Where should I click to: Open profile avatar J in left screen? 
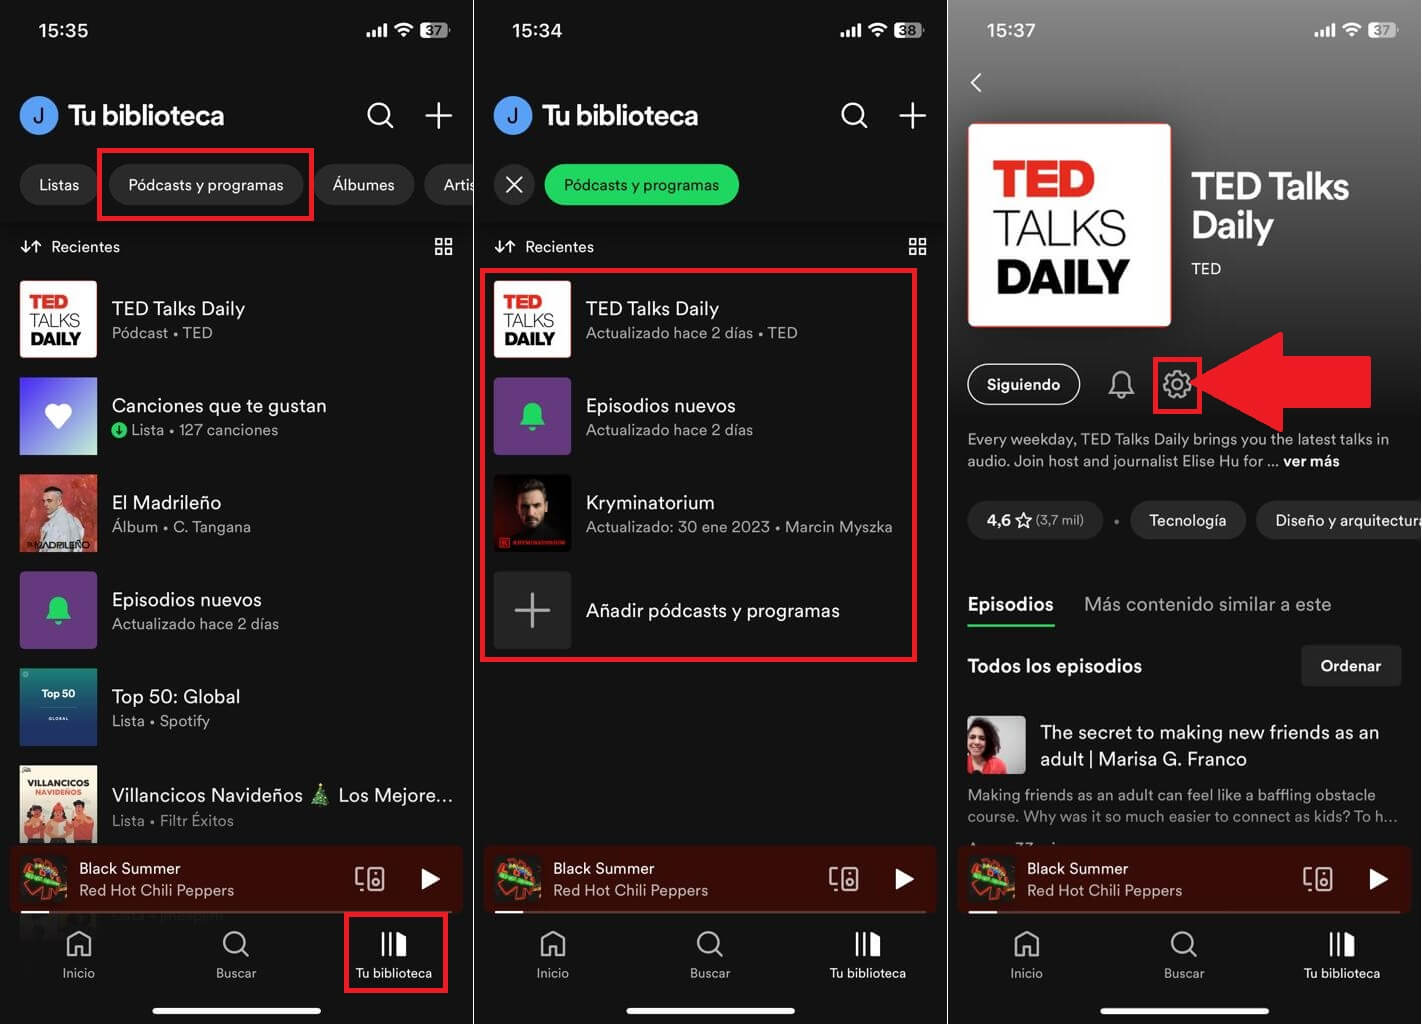(38, 115)
